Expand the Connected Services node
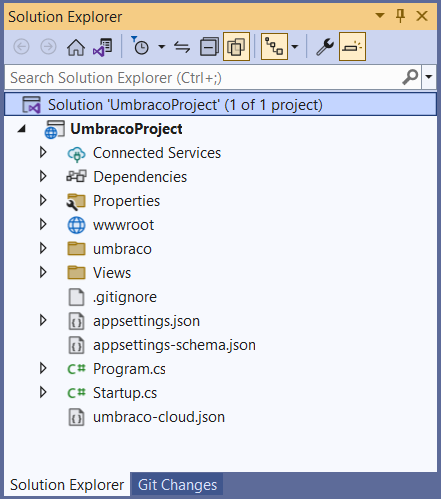Viewport: 441px width, 499px height. (43, 153)
